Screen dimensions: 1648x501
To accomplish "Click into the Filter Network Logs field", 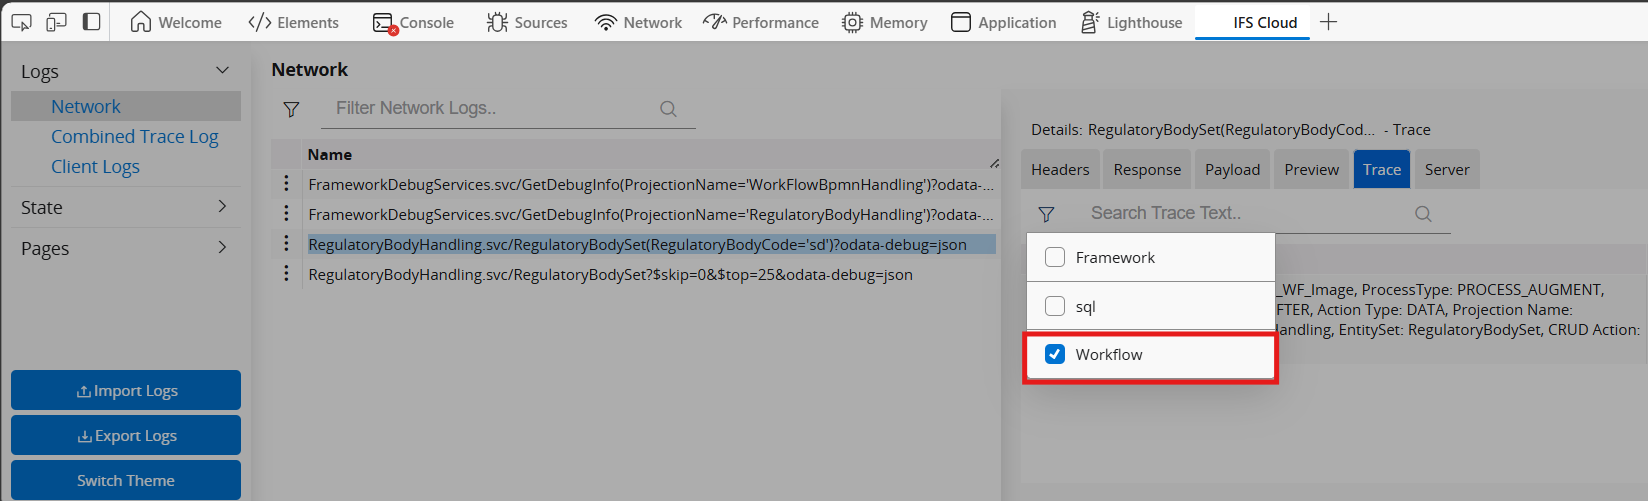I will click(490, 108).
